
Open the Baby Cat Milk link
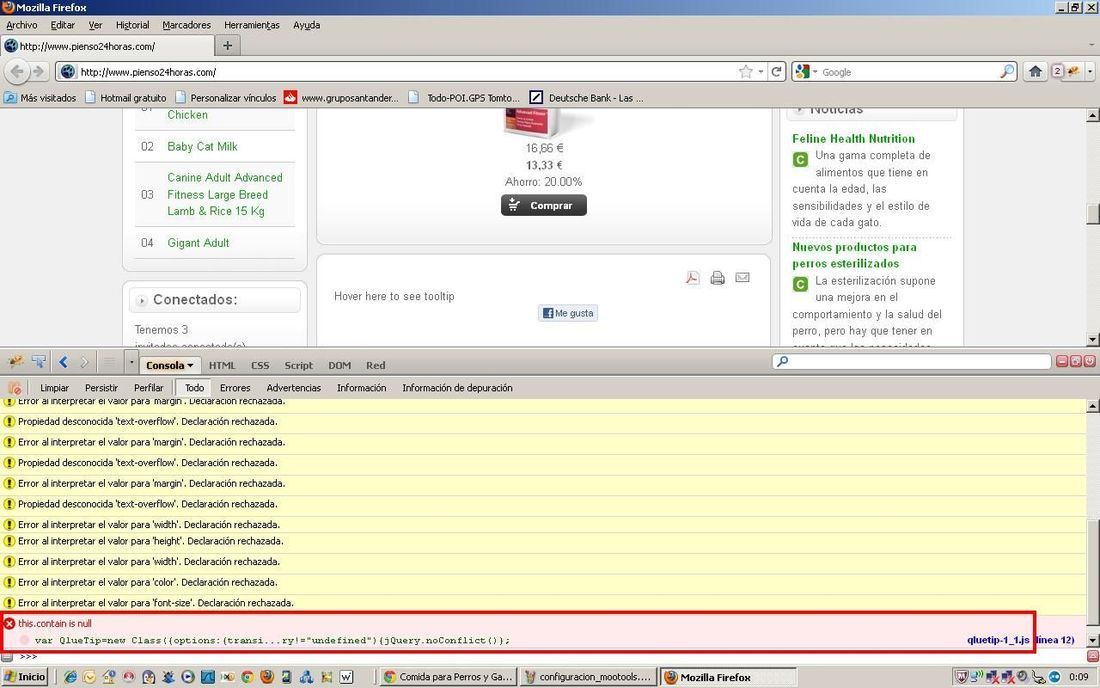pyautogui.click(x=202, y=147)
